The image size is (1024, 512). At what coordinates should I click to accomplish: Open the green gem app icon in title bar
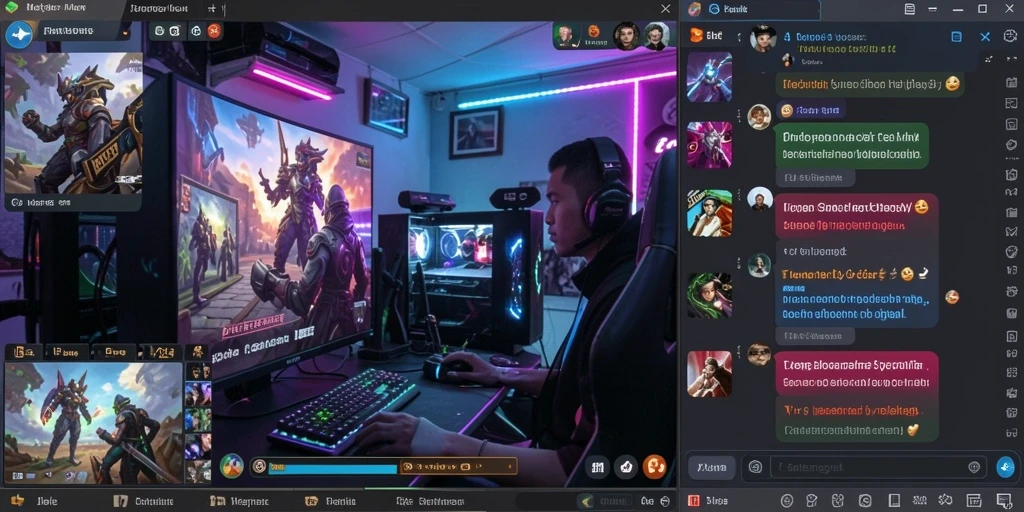coord(12,8)
